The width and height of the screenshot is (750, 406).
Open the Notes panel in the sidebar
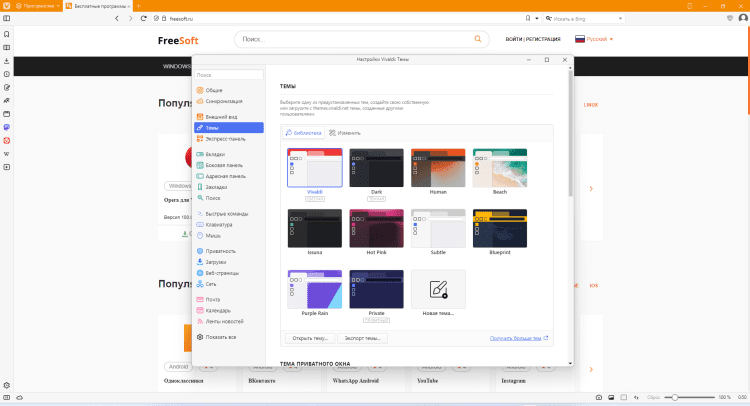[x=7, y=88]
